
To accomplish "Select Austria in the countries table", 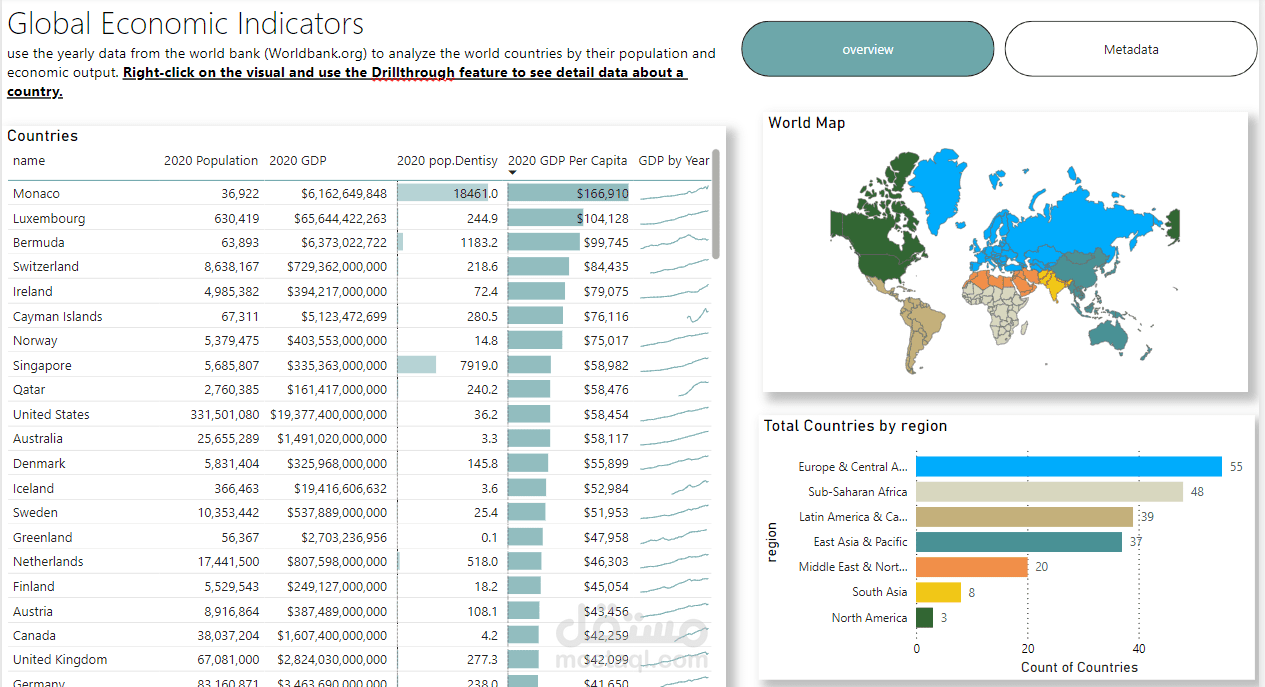I will coord(33,611).
